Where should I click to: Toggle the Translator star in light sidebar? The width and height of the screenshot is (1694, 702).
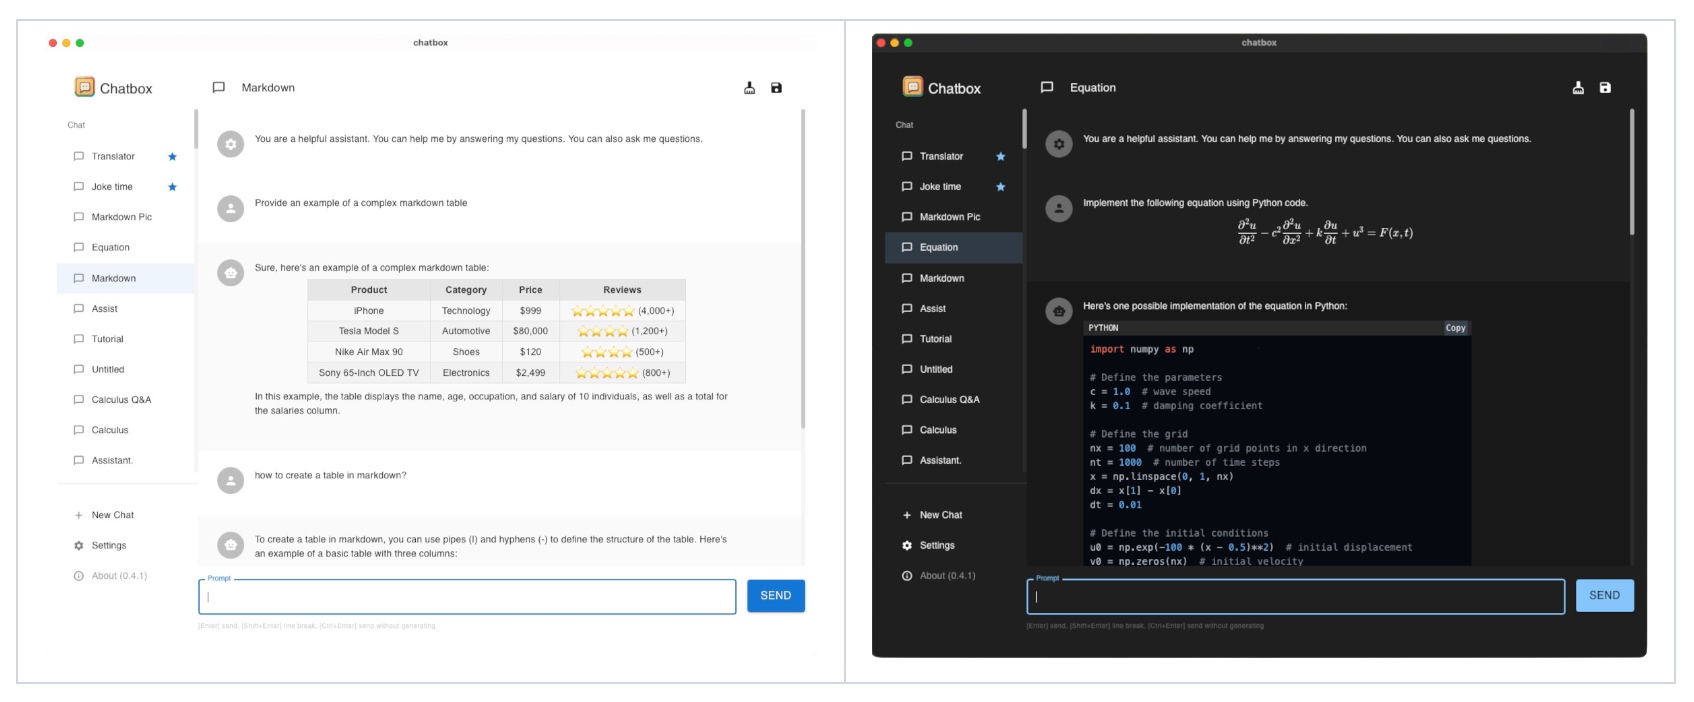point(172,157)
